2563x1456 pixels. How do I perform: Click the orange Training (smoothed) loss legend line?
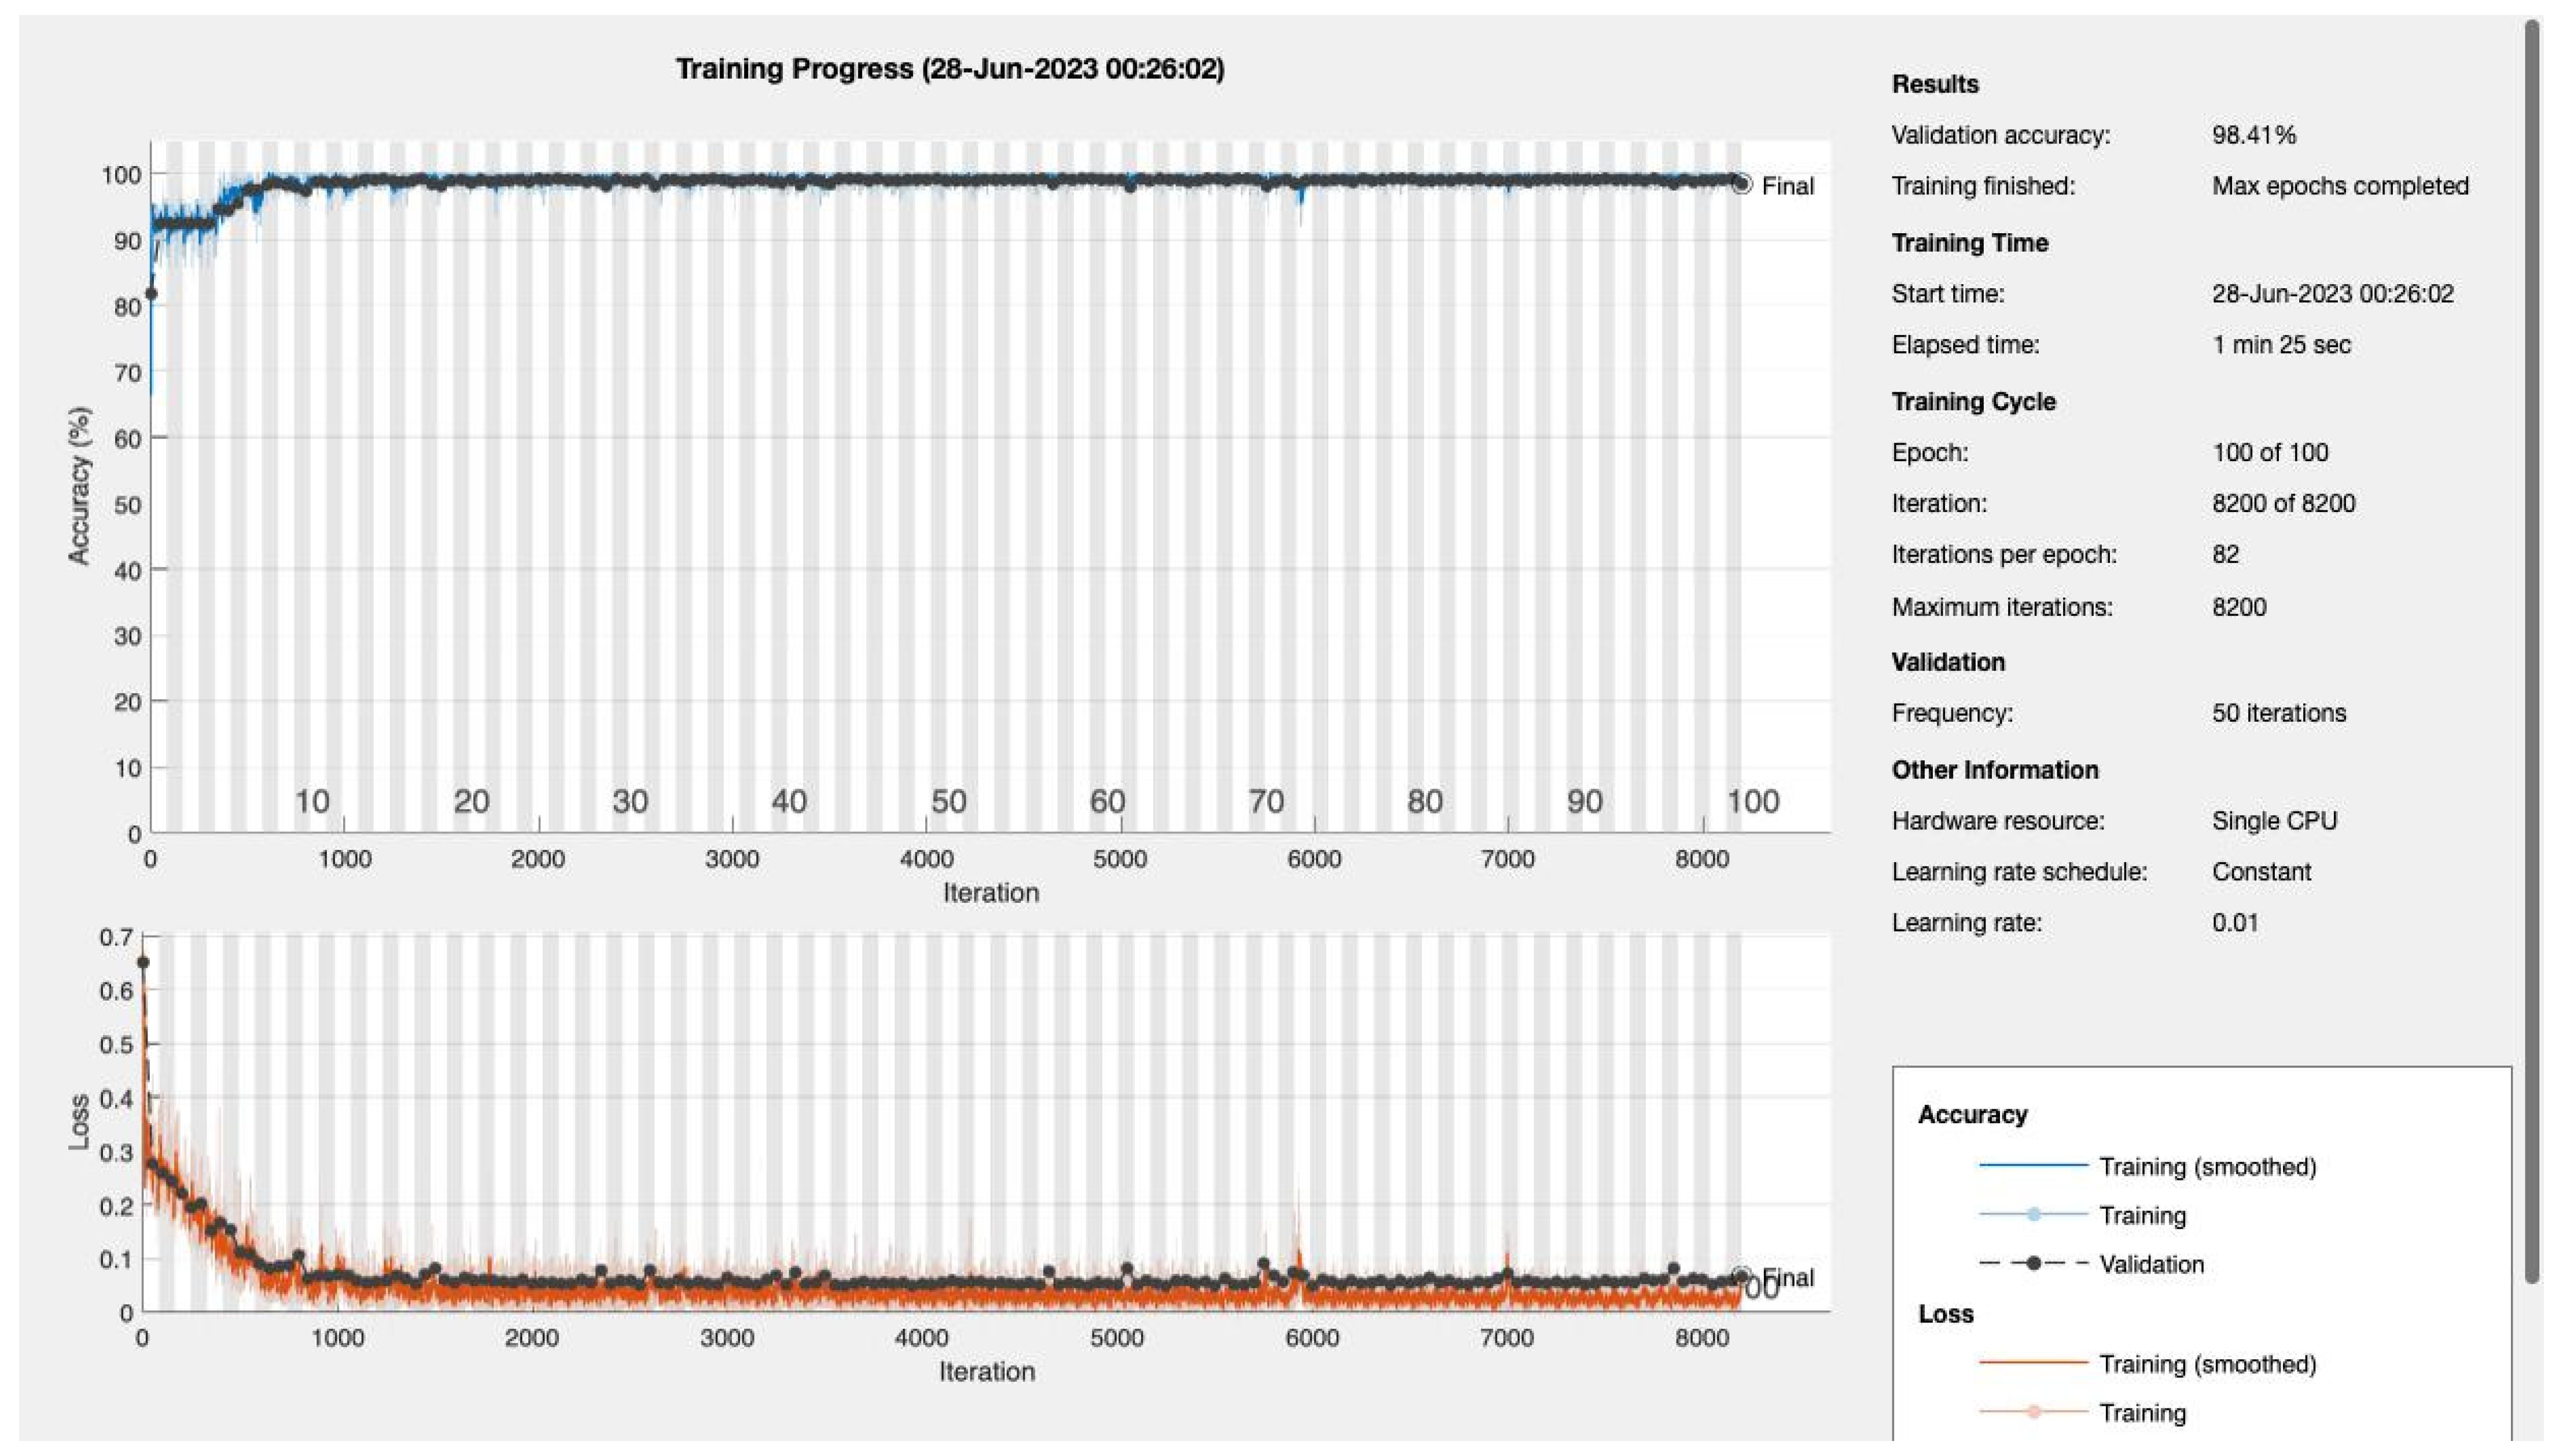coord(2033,1363)
